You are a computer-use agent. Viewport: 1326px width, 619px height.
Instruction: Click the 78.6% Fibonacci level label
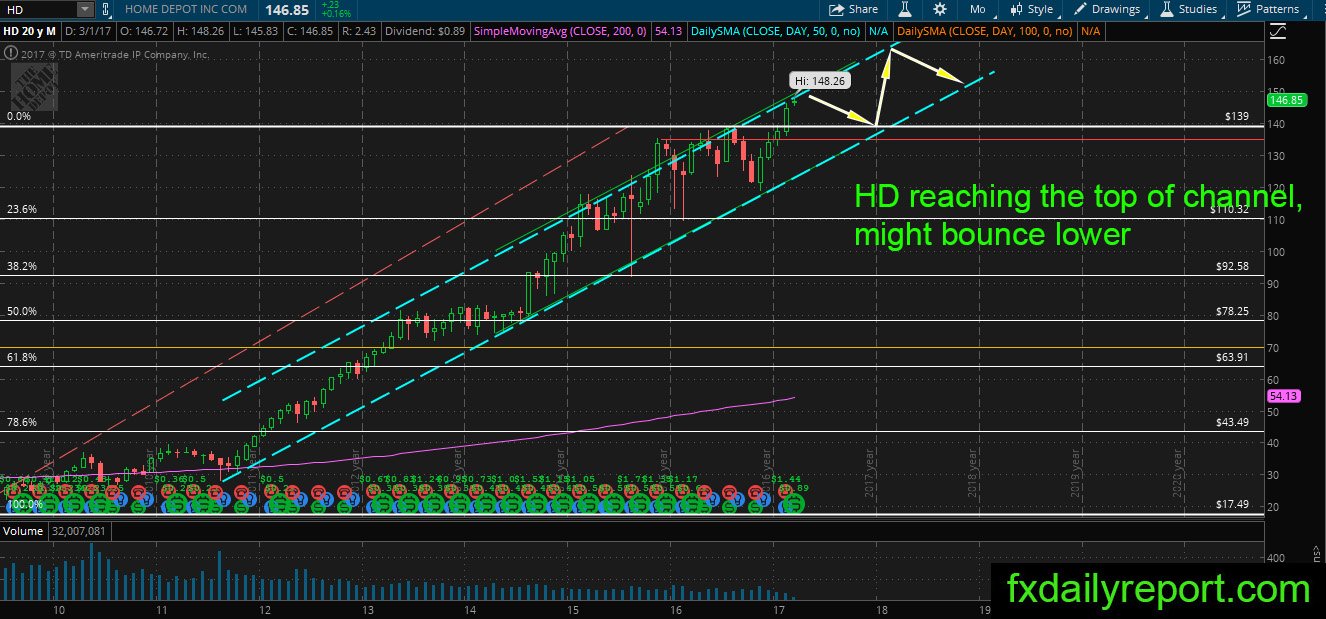click(x=21, y=423)
